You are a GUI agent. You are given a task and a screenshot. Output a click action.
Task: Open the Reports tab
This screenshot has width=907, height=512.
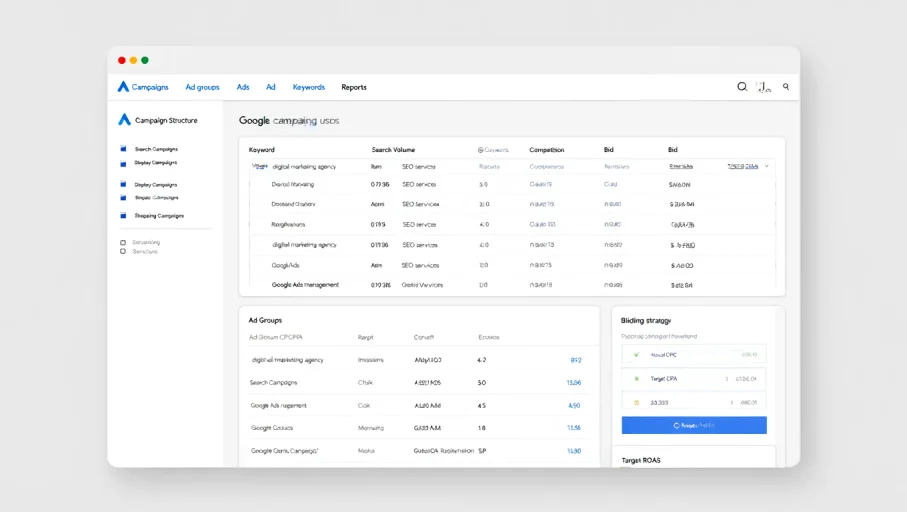tap(354, 87)
